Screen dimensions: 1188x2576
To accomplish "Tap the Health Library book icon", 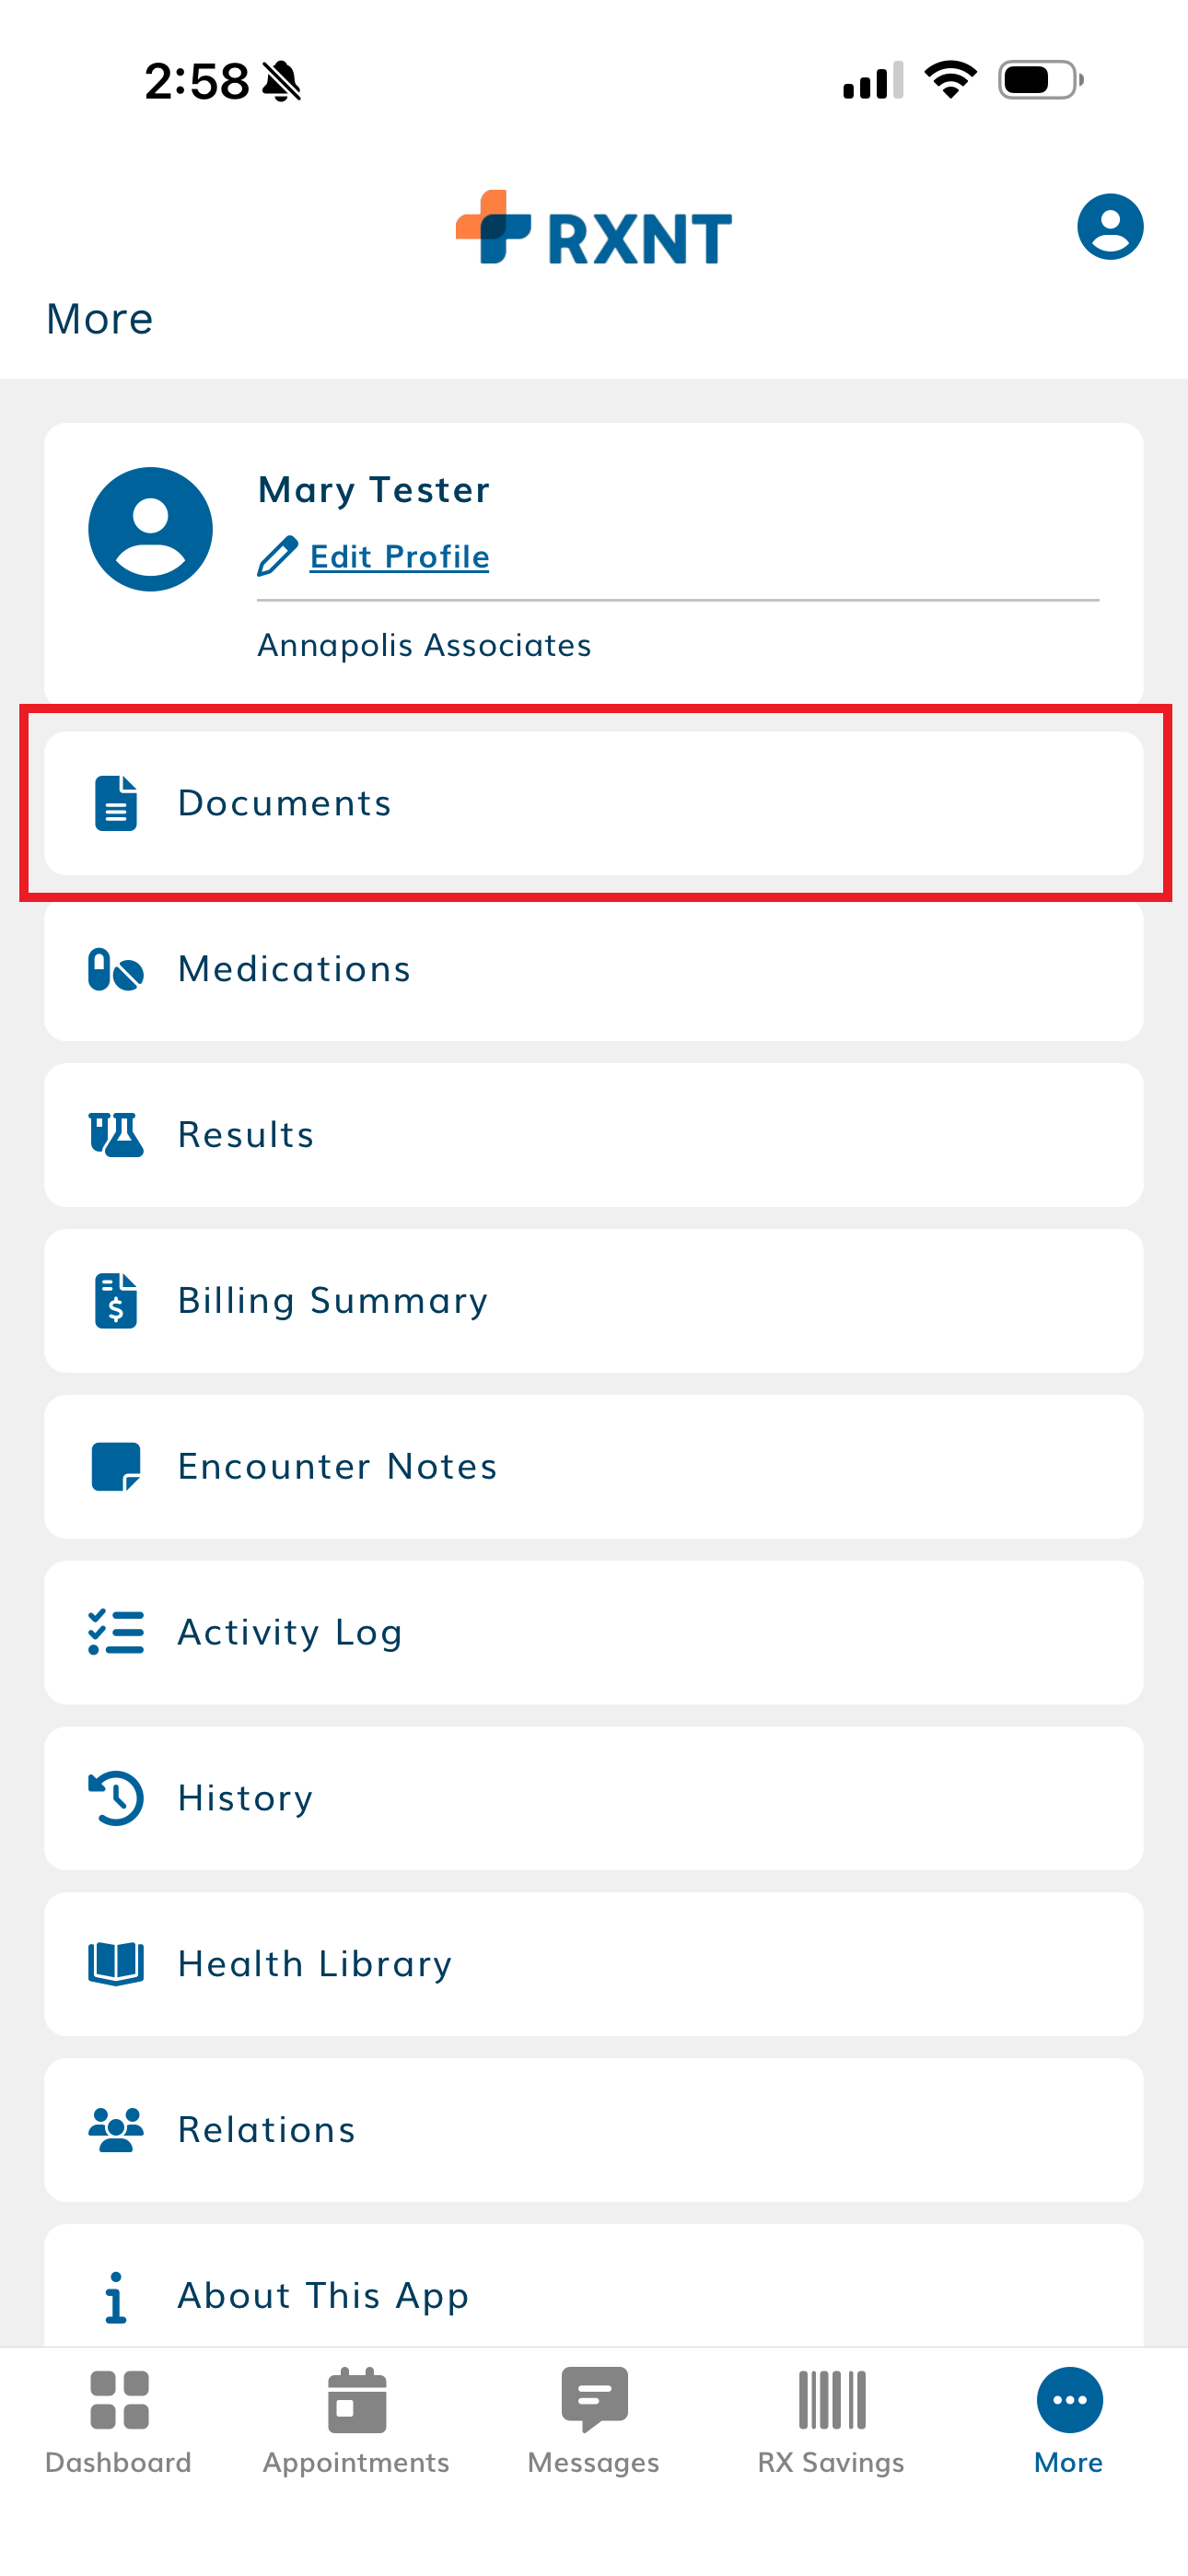I will pos(116,1964).
